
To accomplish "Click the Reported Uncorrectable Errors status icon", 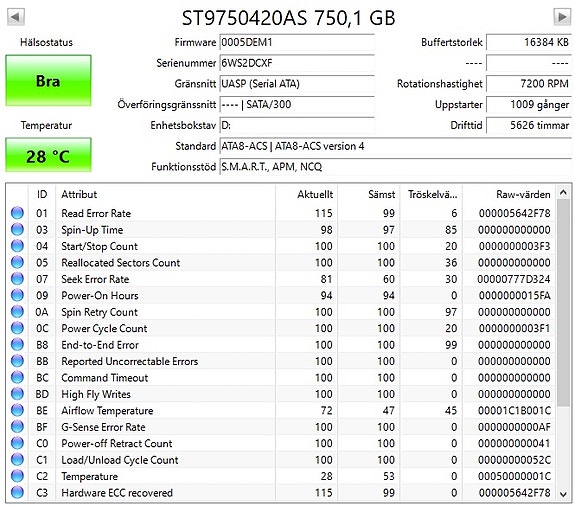I will [x=17, y=361].
